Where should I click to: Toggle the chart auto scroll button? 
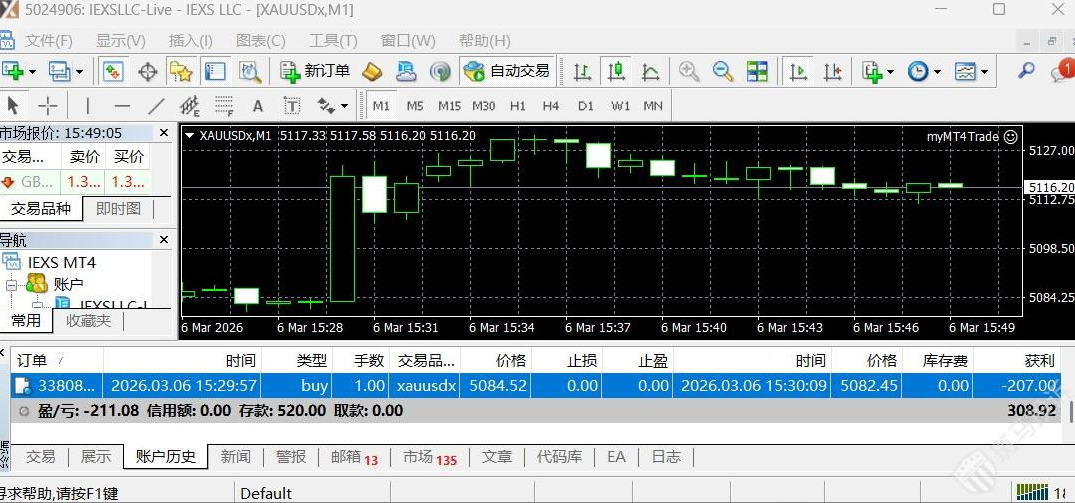798,71
